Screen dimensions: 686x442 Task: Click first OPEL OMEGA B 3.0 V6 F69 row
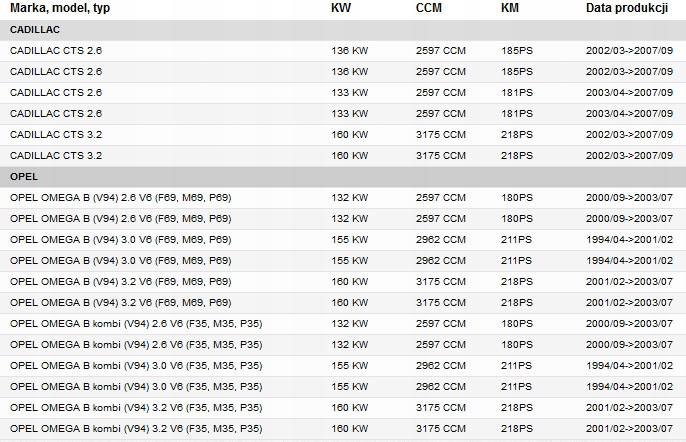(343, 240)
